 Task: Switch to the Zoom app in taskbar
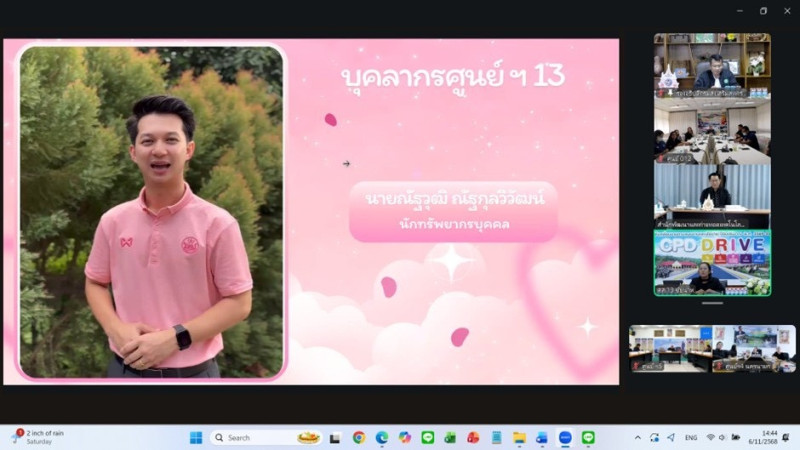[x=565, y=438]
